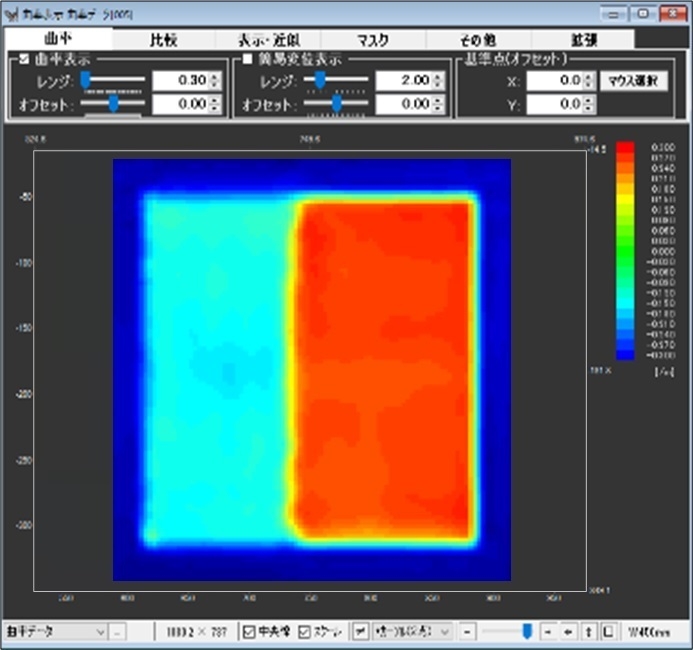The image size is (693, 650).
Task: Click the first button right of the bottom slider
Action: (548, 632)
